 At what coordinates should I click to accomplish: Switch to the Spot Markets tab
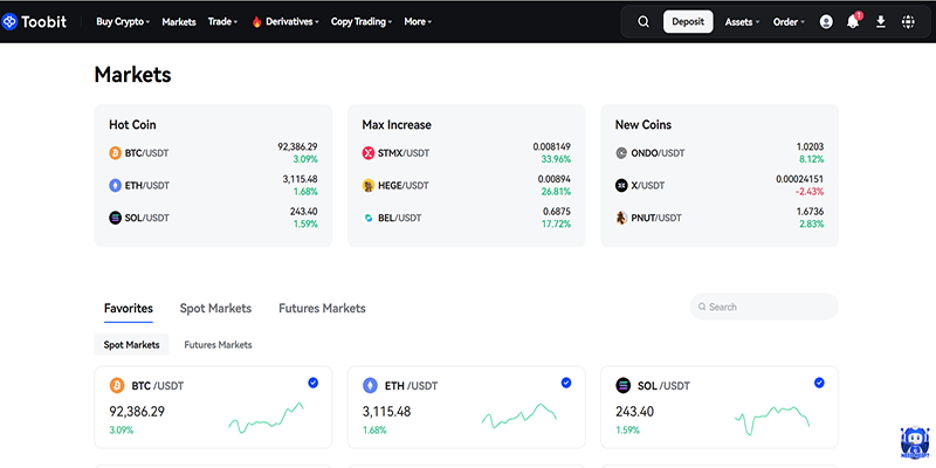coord(215,308)
